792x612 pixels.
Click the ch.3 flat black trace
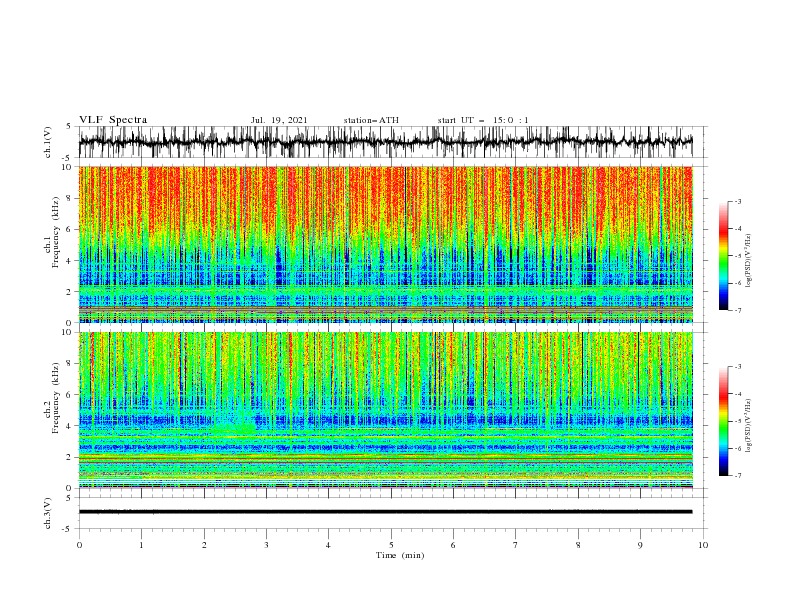[385, 512]
